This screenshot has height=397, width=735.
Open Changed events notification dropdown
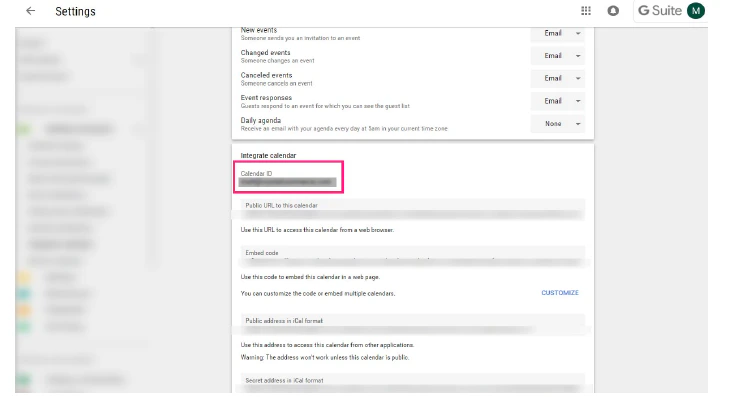(x=558, y=56)
